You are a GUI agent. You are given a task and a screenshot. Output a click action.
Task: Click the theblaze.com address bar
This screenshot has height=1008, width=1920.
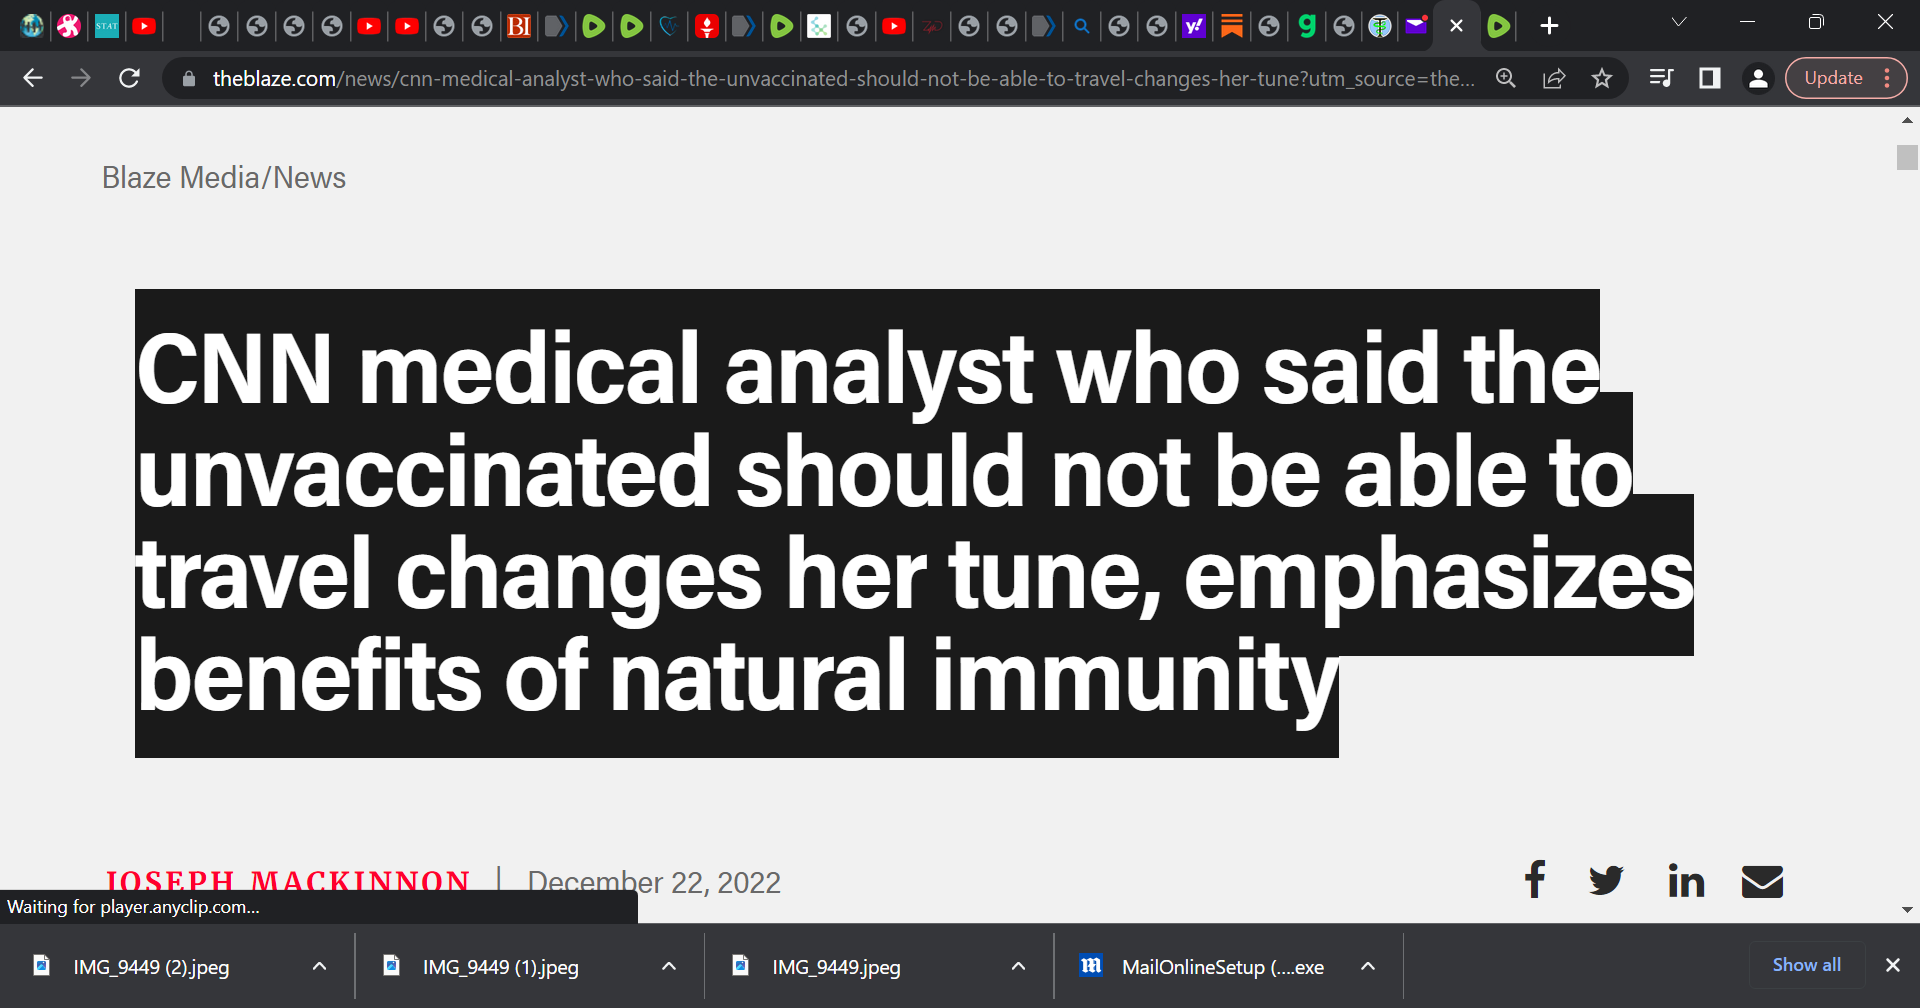[x=842, y=79]
